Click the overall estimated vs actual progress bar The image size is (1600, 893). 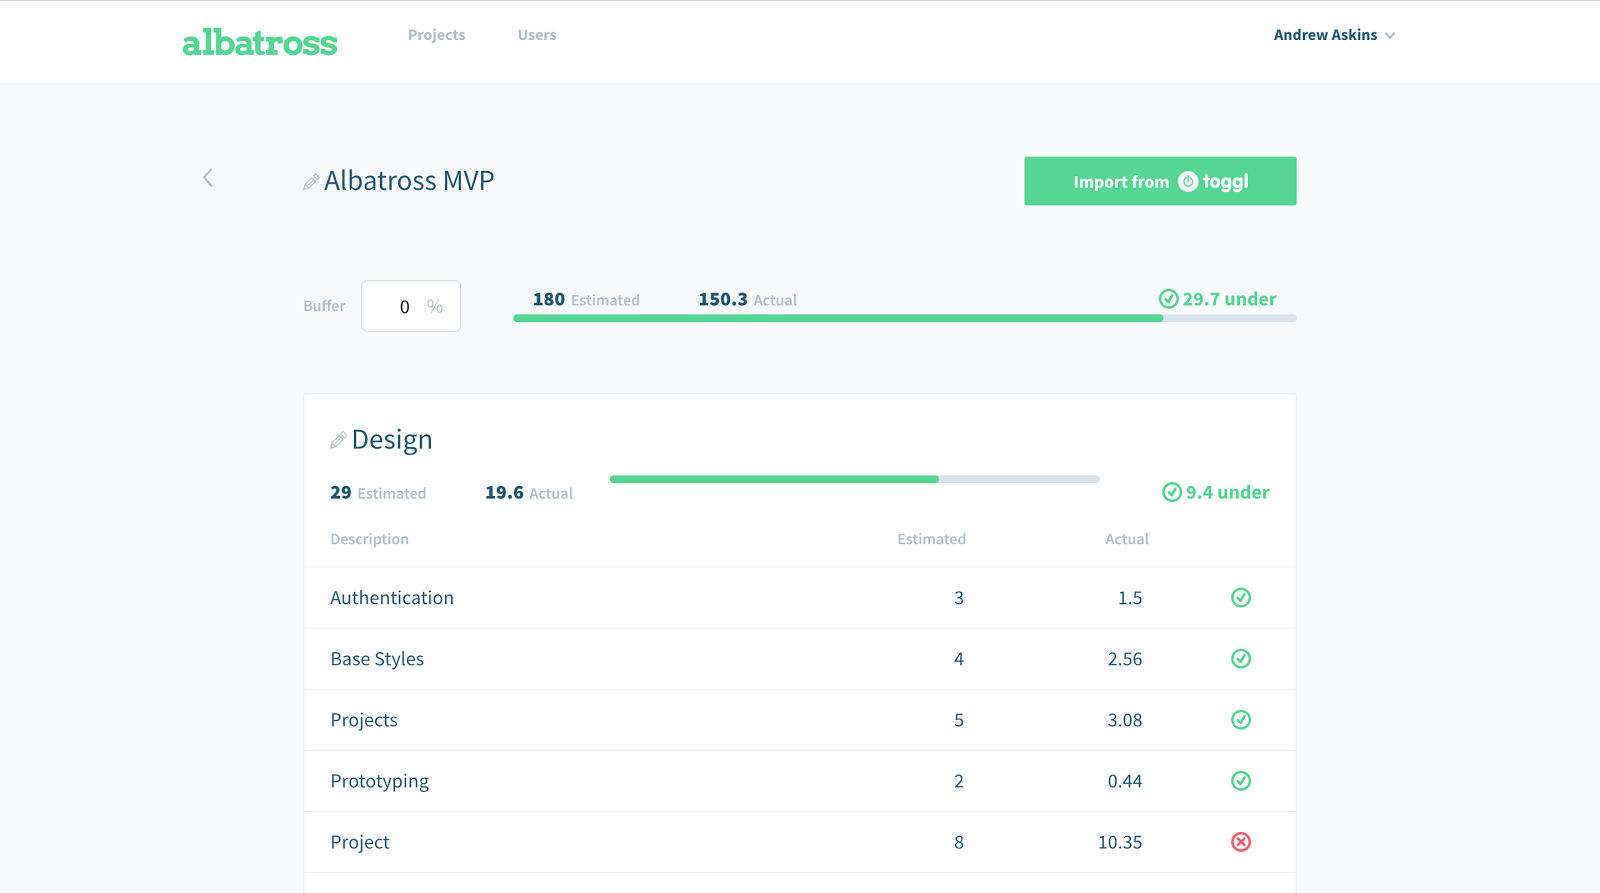coord(904,318)
